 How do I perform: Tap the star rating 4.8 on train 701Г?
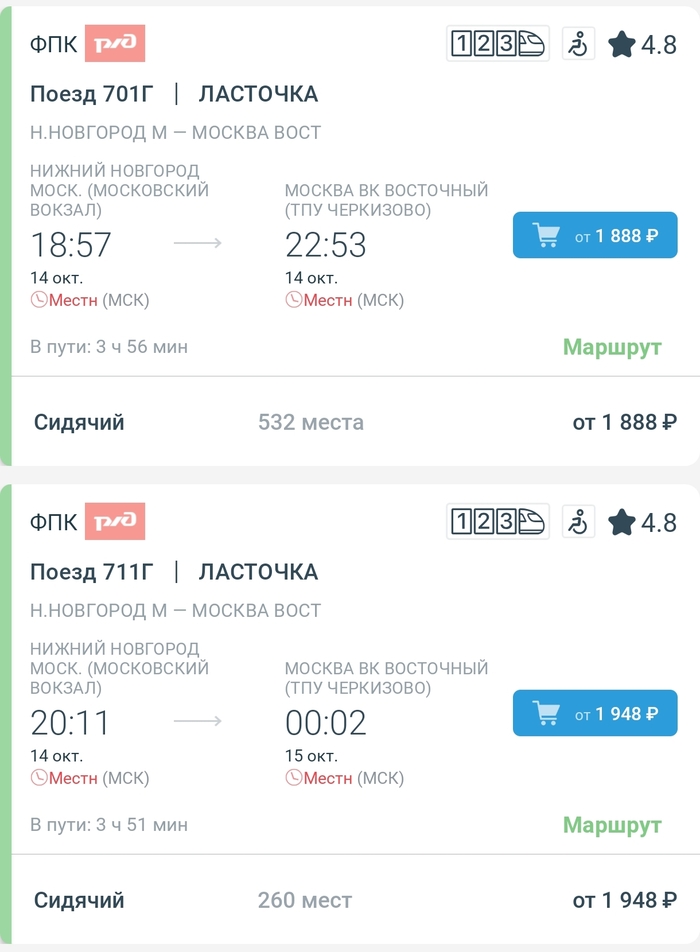point(642,45)
